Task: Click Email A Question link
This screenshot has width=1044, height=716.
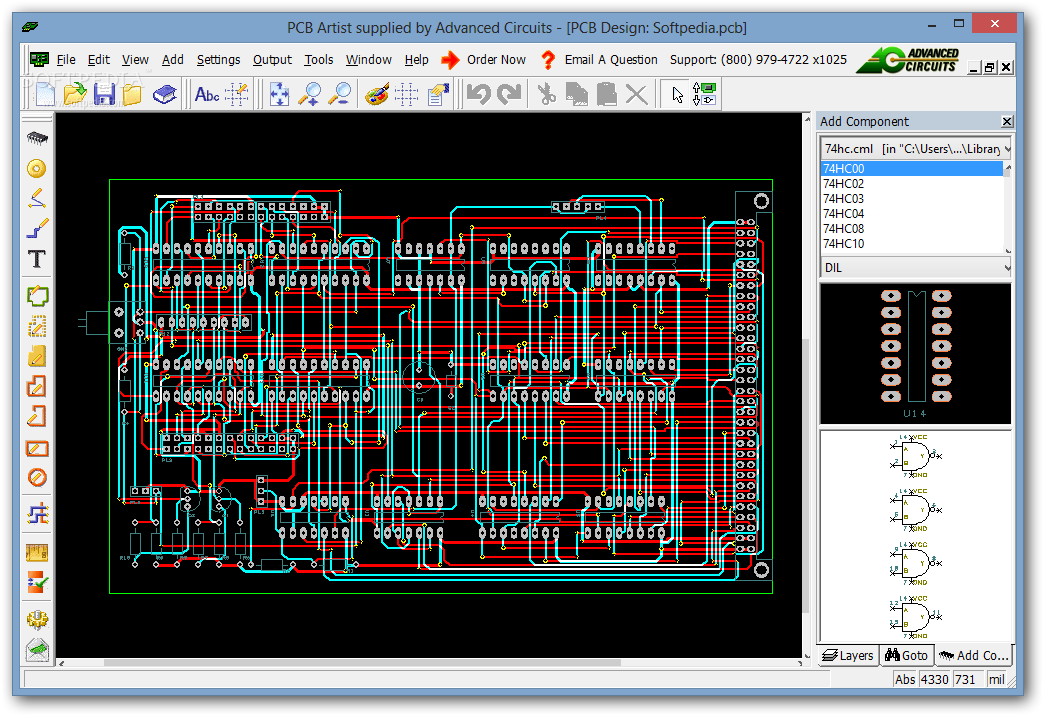Action: click(x=599, y=59)
